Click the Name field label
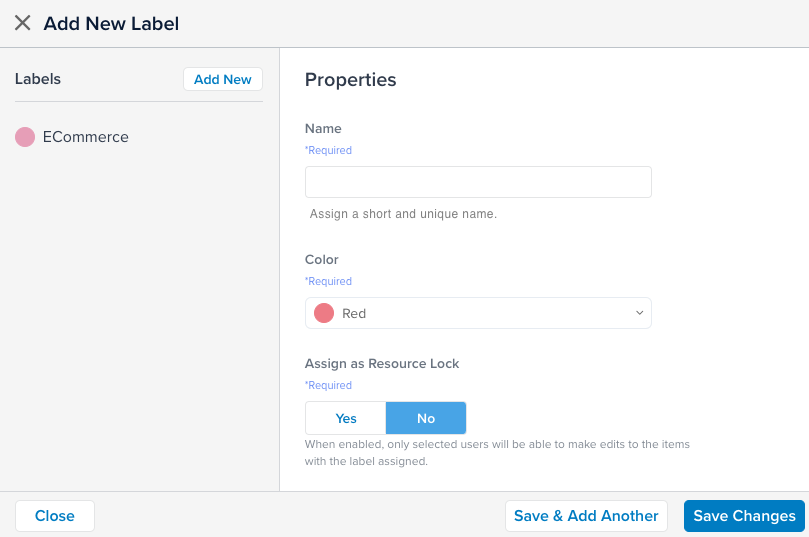 click(x=323, y=129)
